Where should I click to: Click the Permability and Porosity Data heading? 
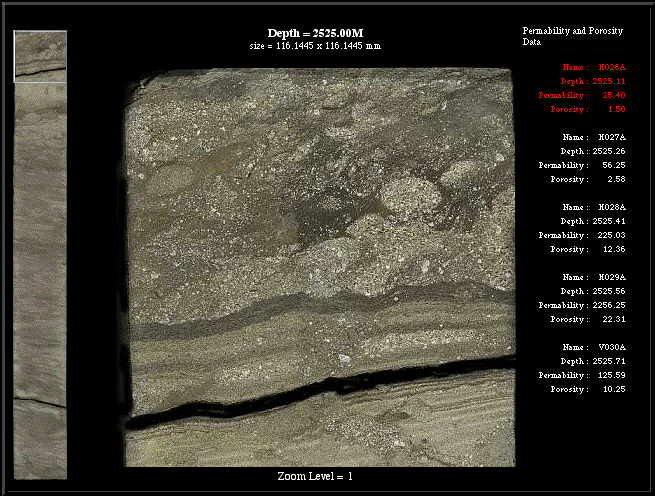[573, 36]
